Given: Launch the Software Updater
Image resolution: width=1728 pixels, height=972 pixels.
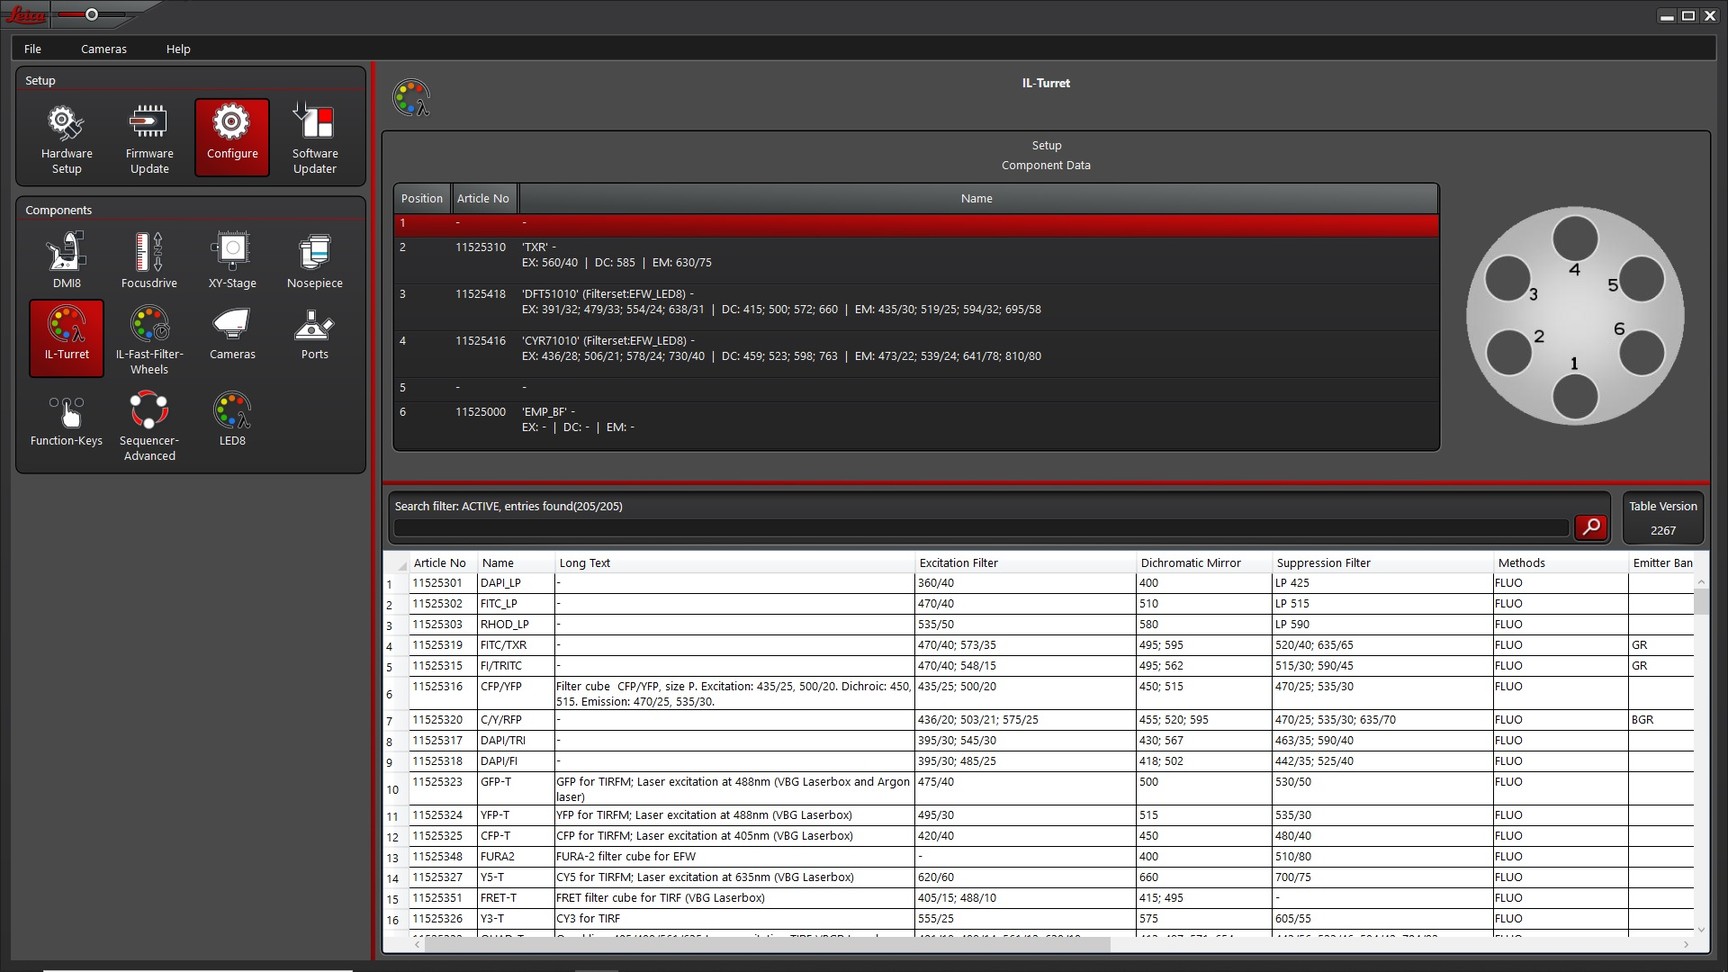Looking at the screenshot, I should click(x=314, y=137).
